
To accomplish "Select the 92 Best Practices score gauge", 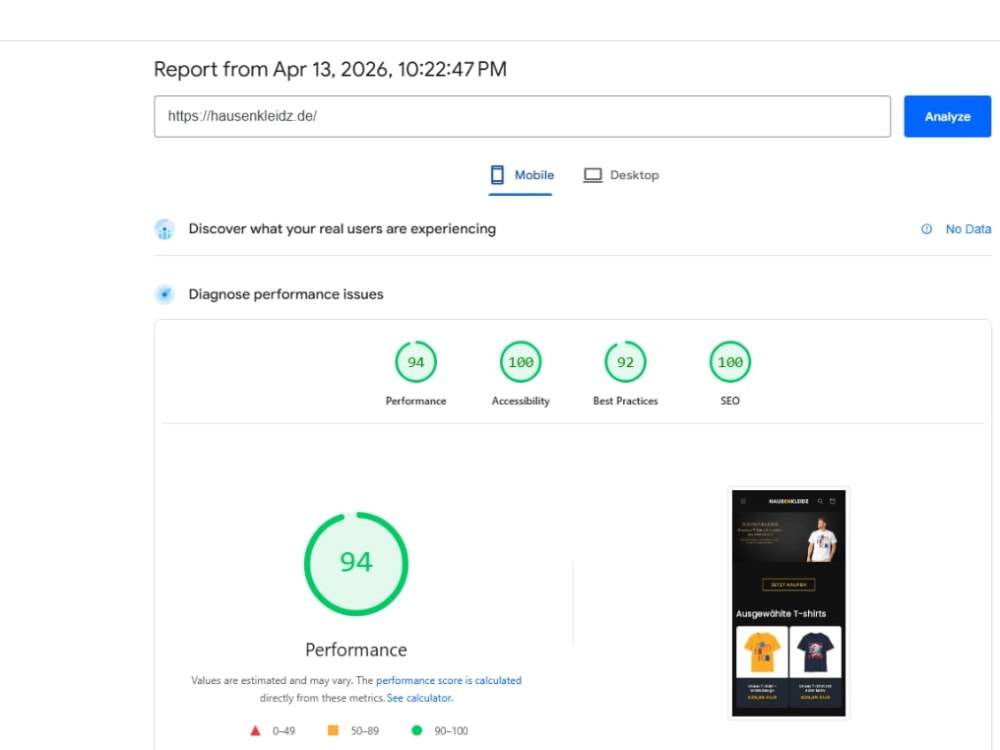I will click(x=625, y=362).
